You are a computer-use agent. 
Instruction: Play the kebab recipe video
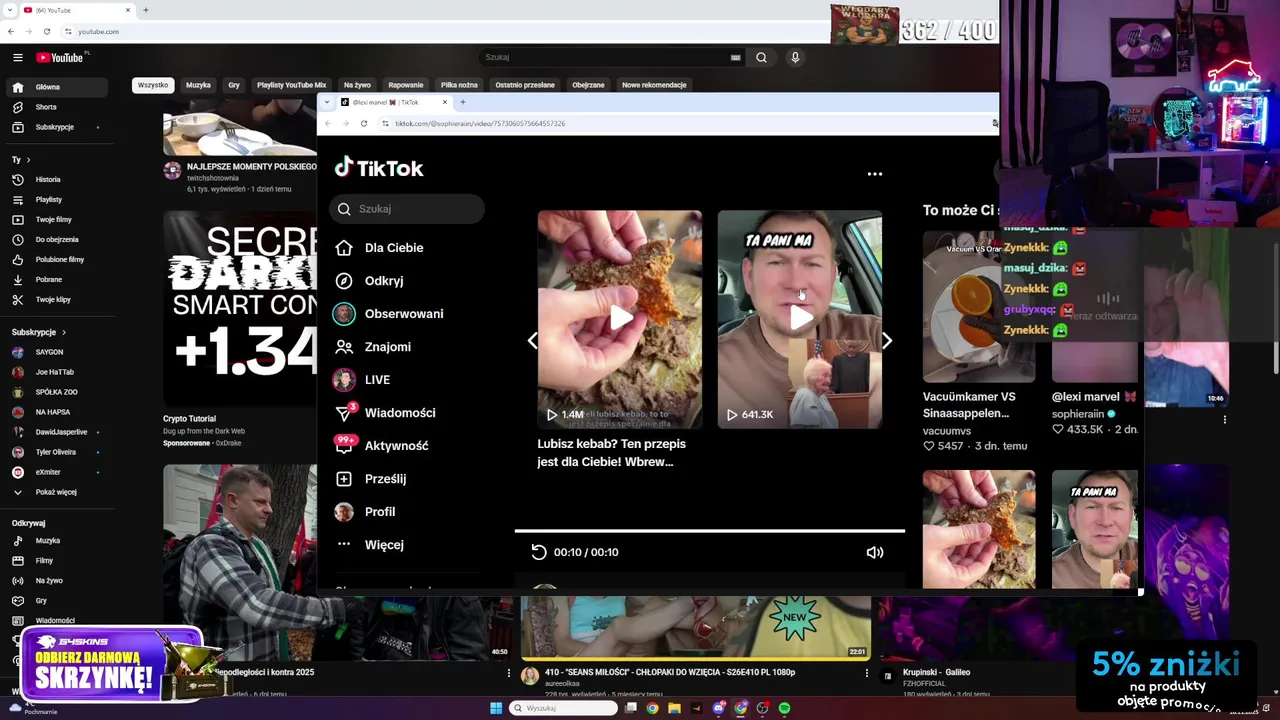pyautogui.click(x=620, y=319)
